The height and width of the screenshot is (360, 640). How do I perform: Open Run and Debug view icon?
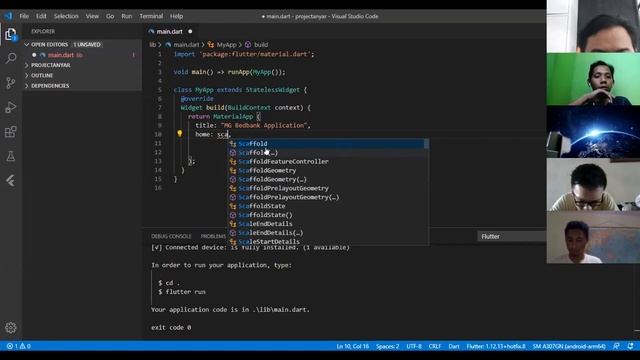tap(11, 107)
